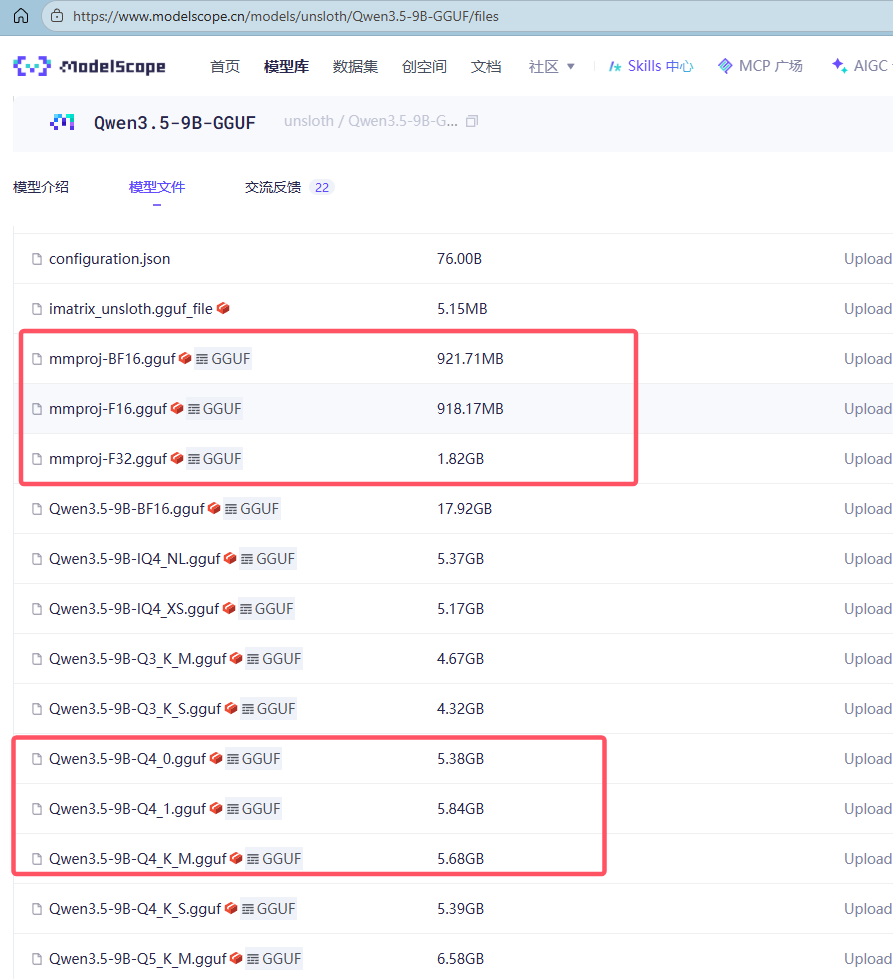Viewport: 893px width, 979px height.
Task: Click the 5.68GB size value
Action: tap(460, 858)
